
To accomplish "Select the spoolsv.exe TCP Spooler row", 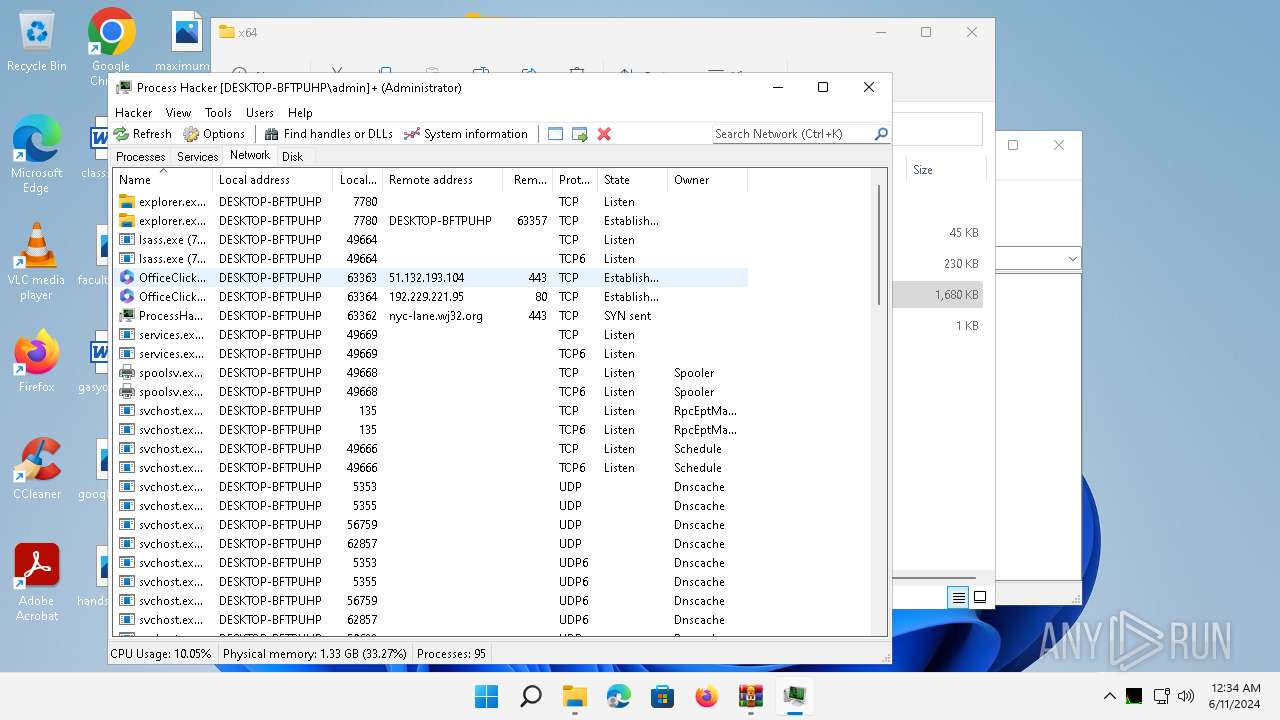I will tap(431, 373).
